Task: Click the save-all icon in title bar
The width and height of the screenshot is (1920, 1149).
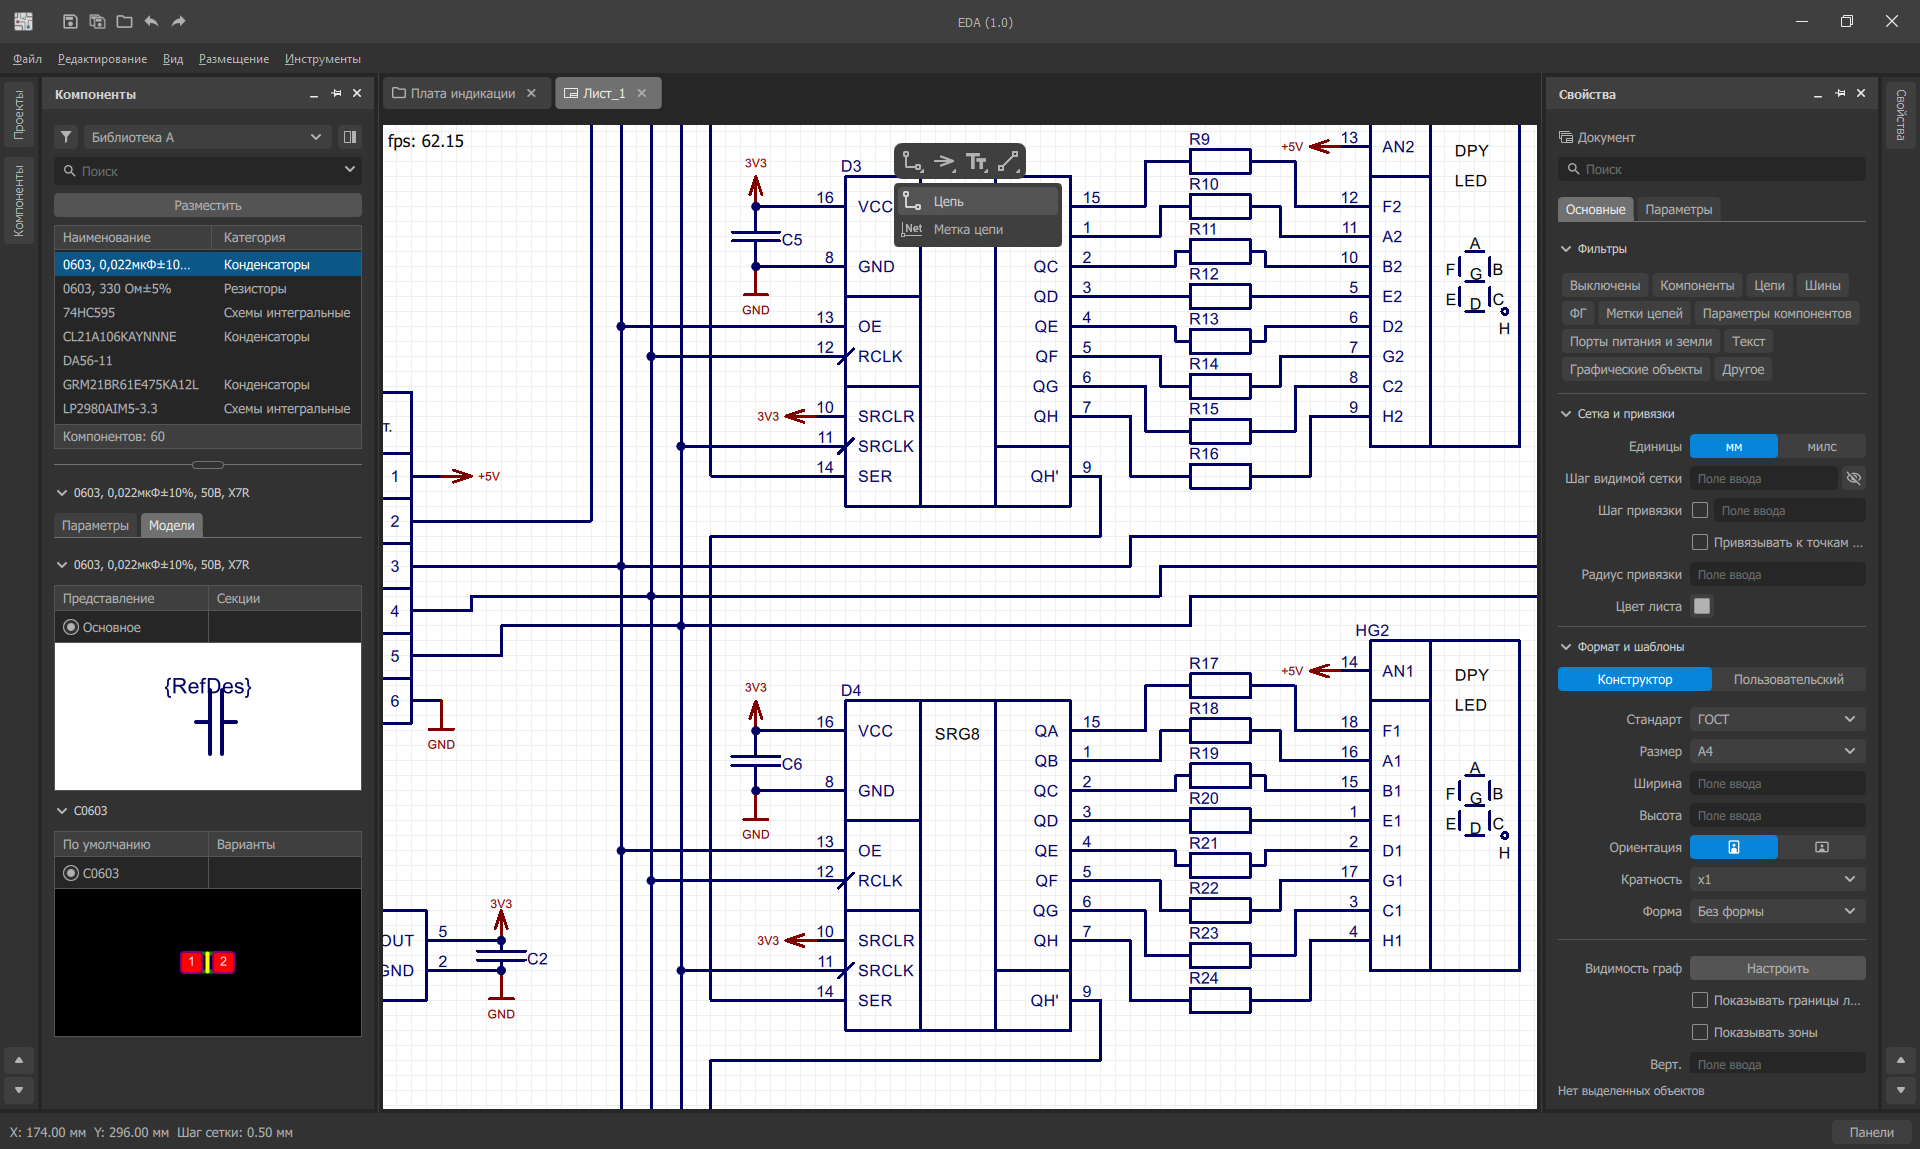Action: [x=97, y=21]
